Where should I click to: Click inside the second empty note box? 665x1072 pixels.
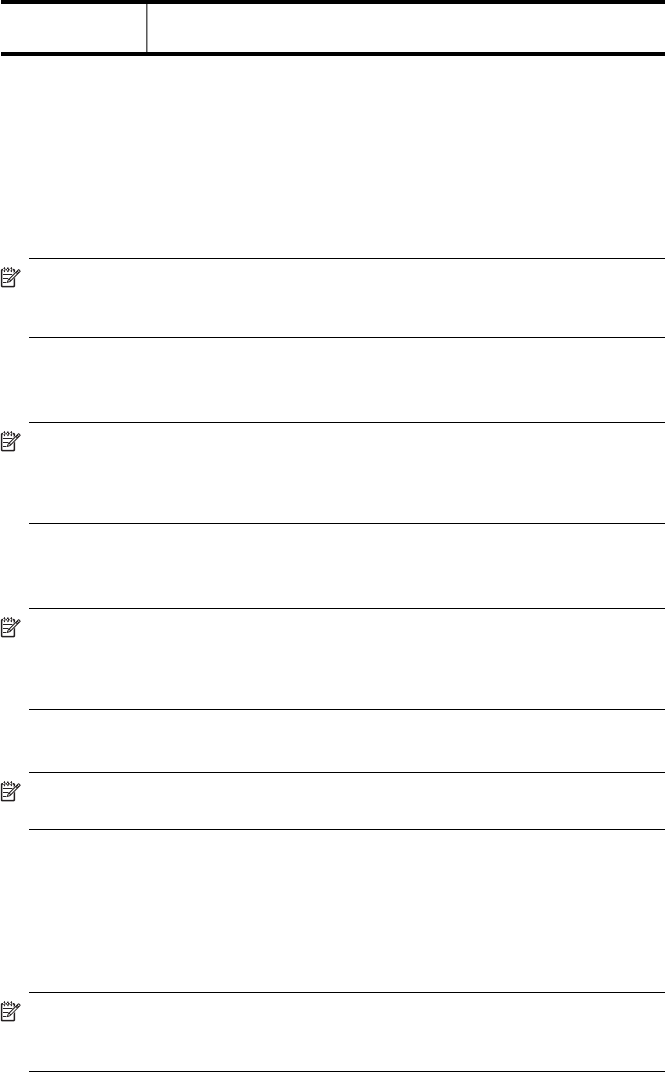click(x=347, y=472)
